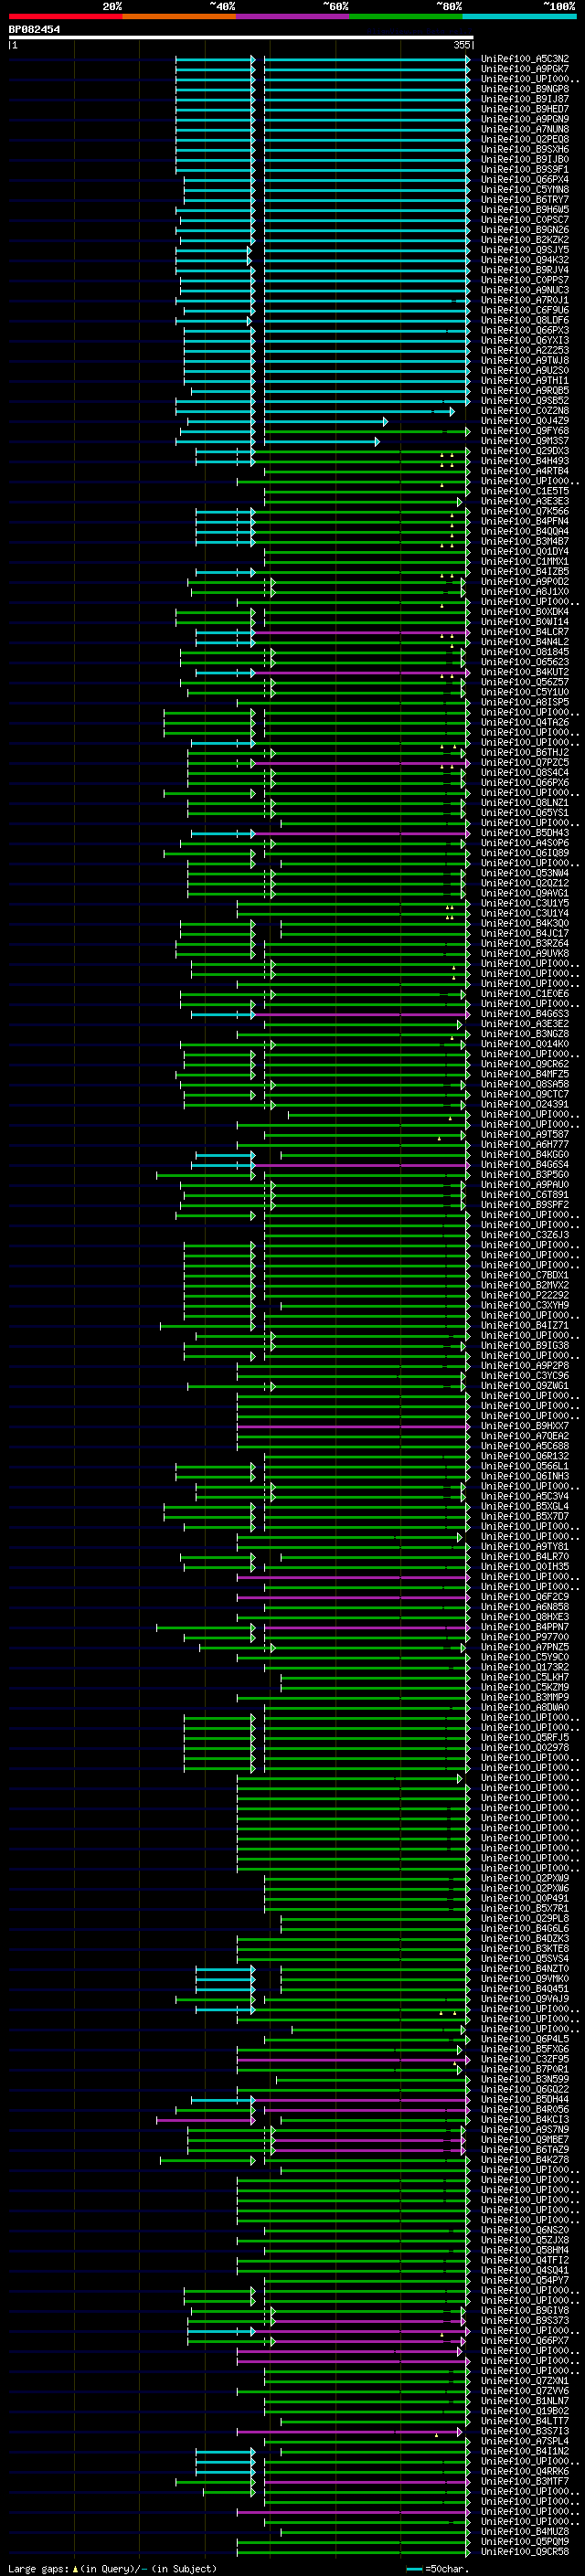The width and height of the screenshot is (585, 2576).
Task: Click UniRef100_B5DH43 hit
Action: [x=525, y=833]
